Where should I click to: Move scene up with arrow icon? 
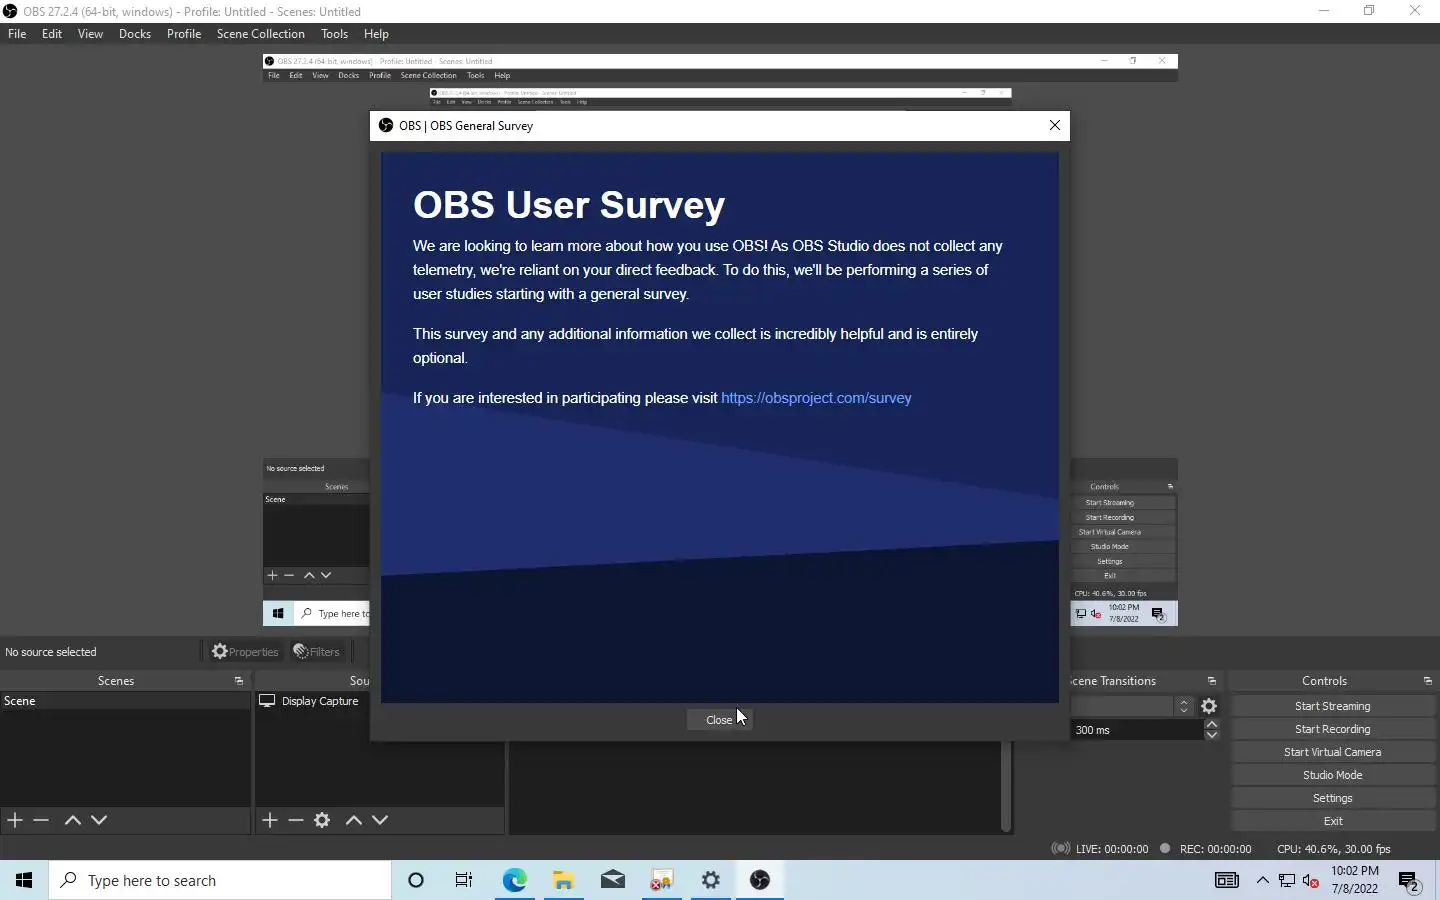(72, 820)
